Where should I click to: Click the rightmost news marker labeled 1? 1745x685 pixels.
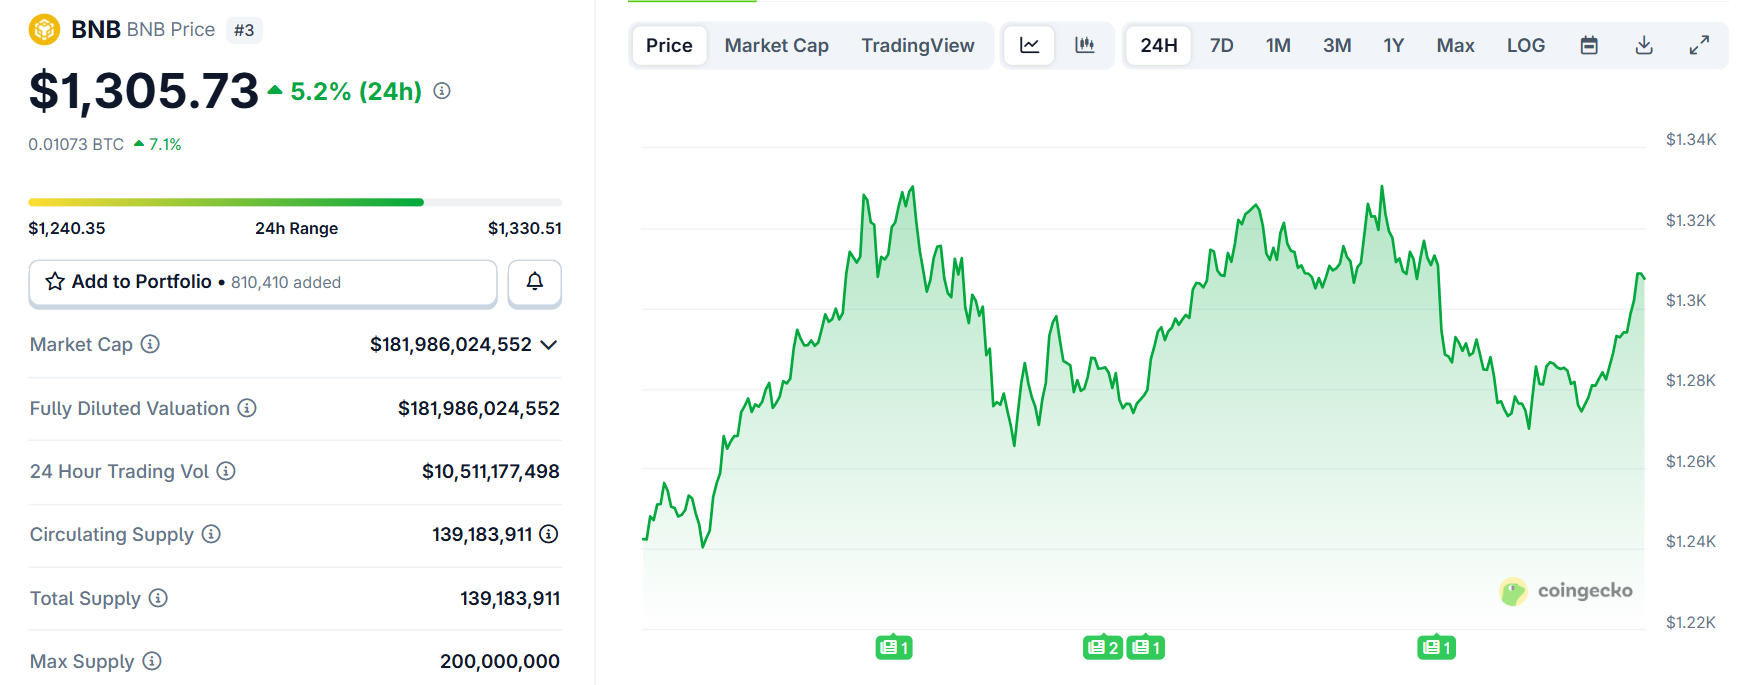point(1436,648)
